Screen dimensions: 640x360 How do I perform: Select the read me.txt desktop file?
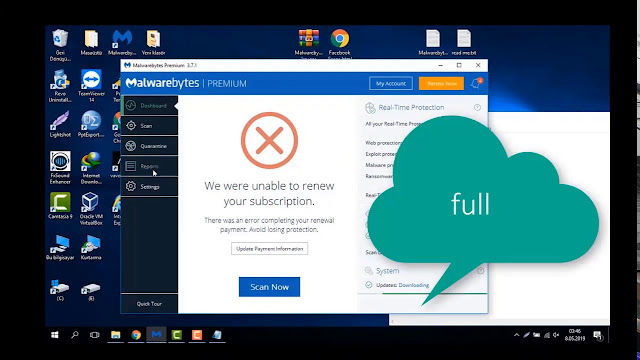[x=464, y=42]
